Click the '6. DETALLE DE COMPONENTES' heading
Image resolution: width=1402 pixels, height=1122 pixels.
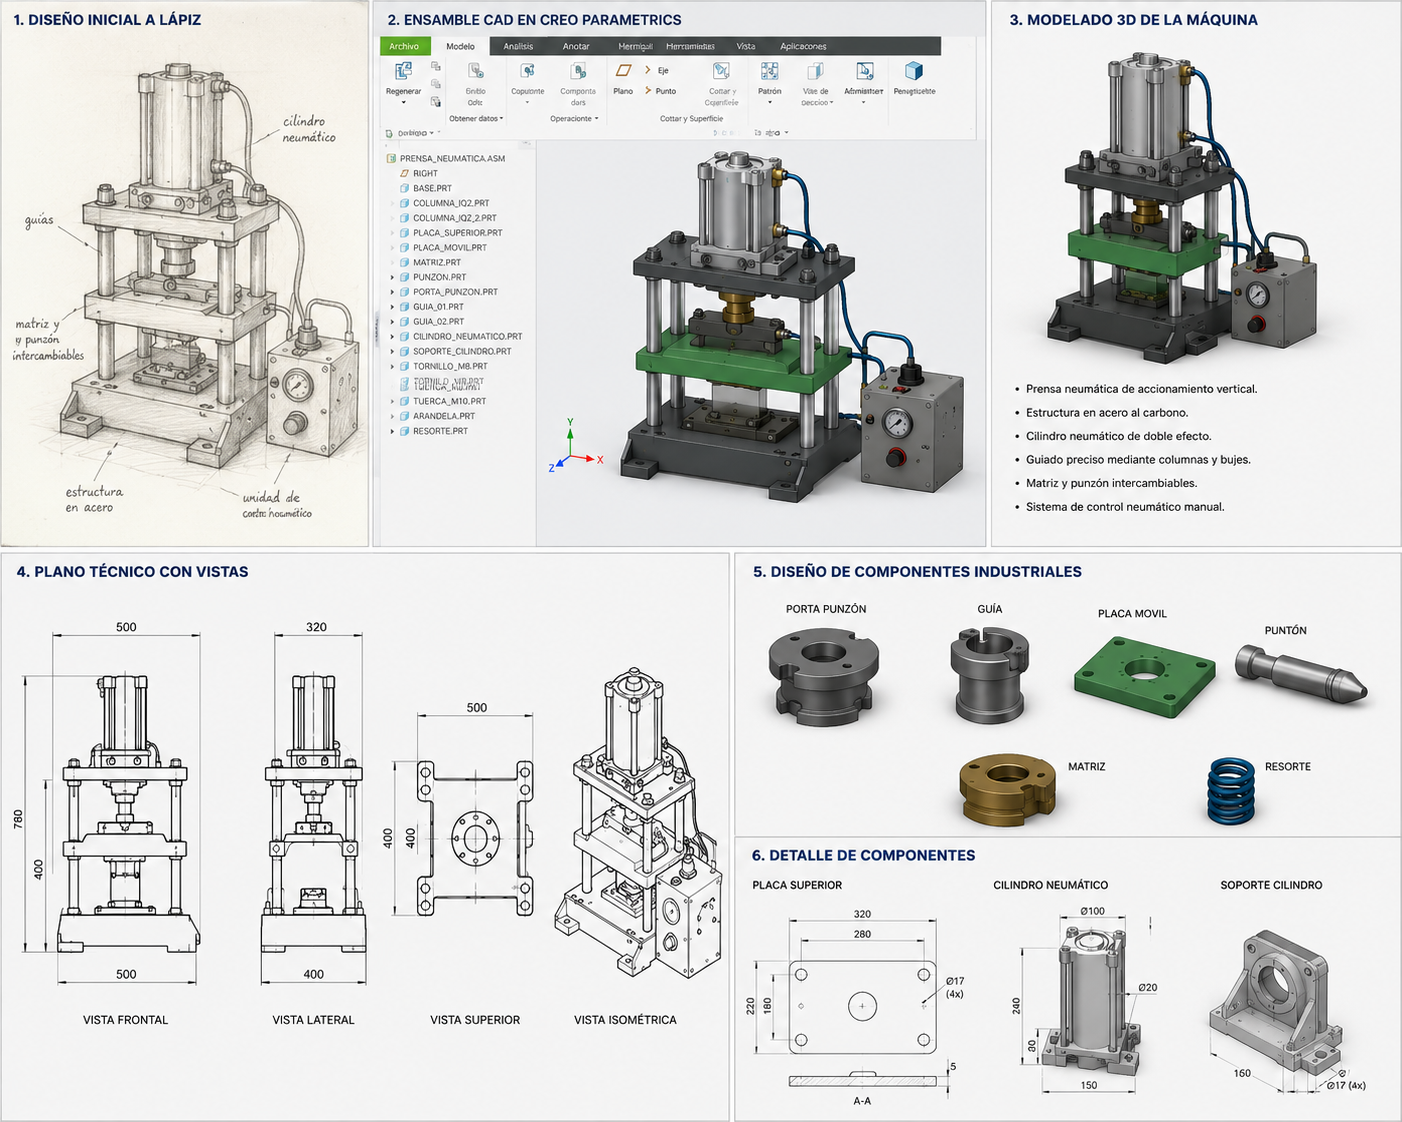point(863,855)
